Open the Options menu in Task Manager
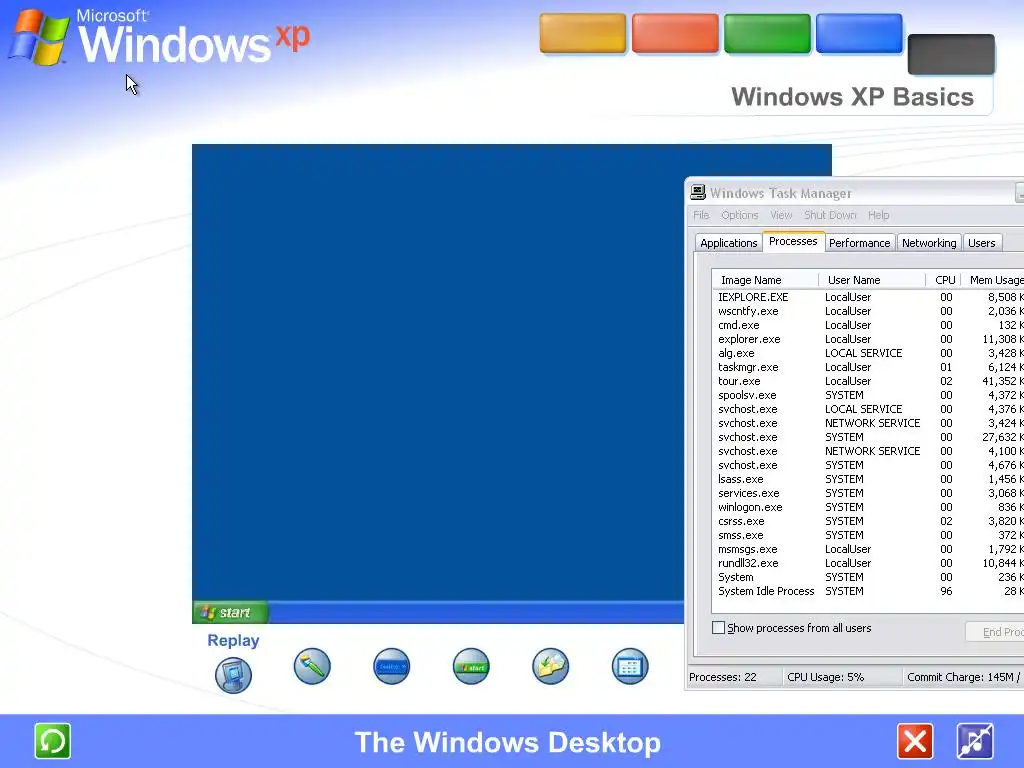The height and width of the screenshot is (768, 1024). point(740,215)
